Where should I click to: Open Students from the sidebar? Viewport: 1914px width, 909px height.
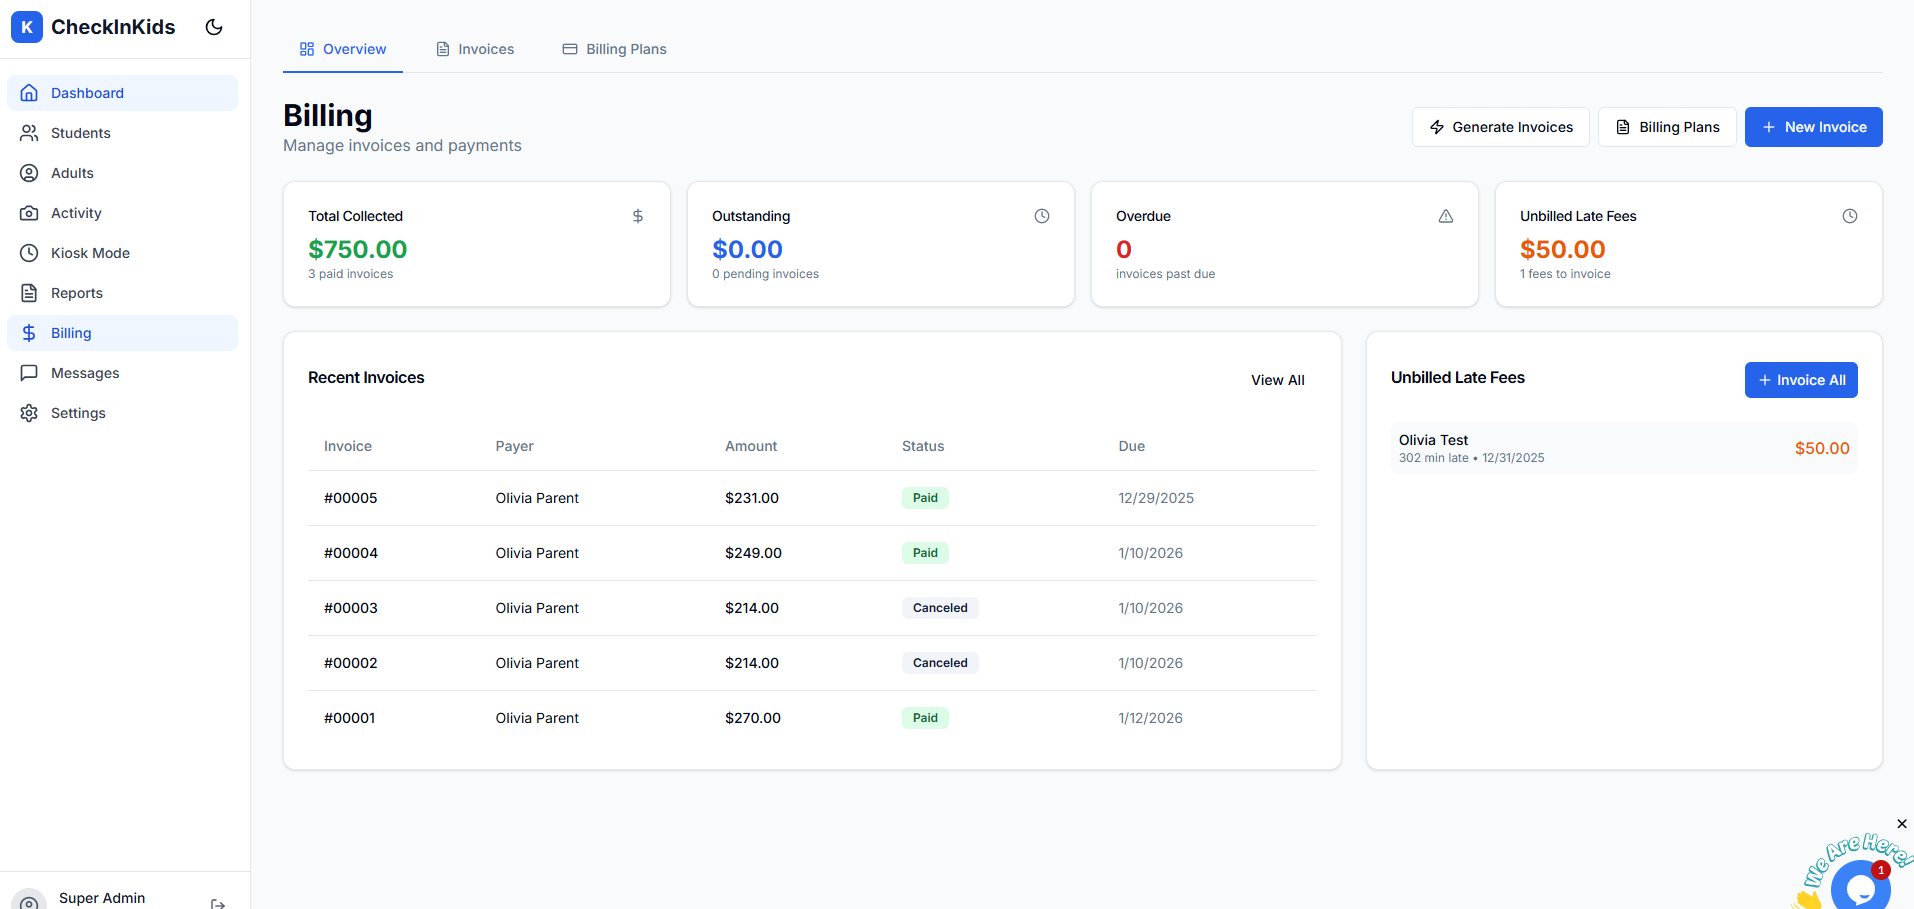pyautogui.click(x=122, y=133)
